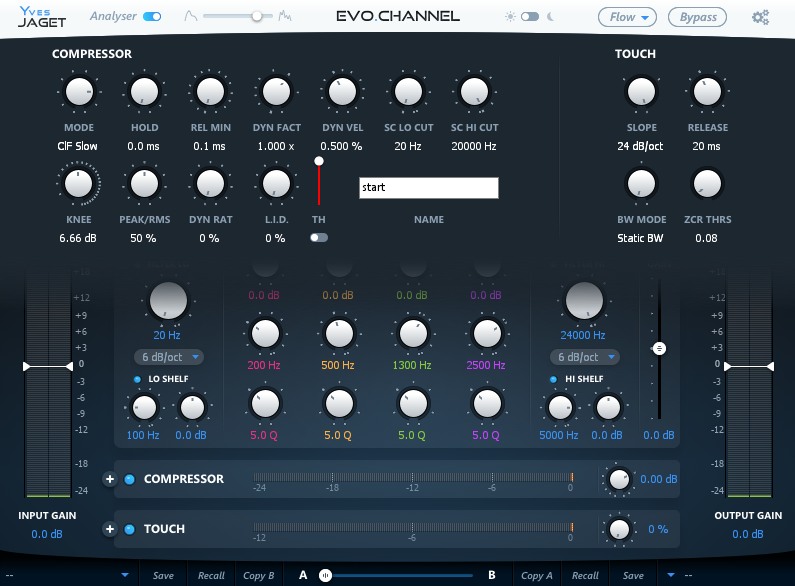This screenshot has width=795, height=586.
Task: Click Copy B button
Action: [x=259, y=575]
